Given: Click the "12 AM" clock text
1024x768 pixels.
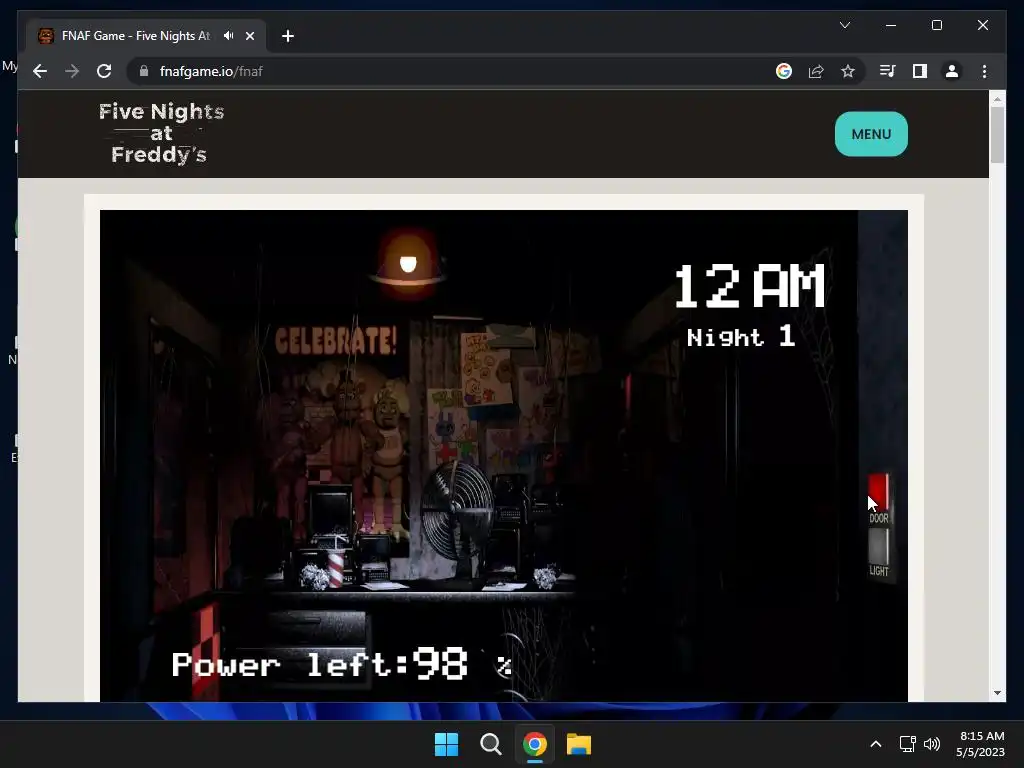Looking at the screenshot, I should (x=750, y=286).
